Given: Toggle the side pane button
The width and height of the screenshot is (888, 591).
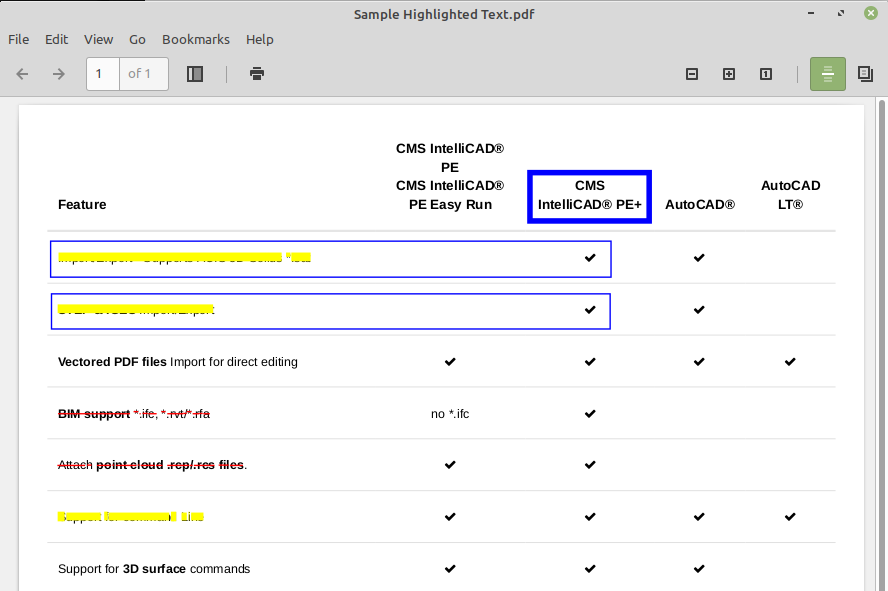Looking at the screenshot, I should [x=195, y=74].
